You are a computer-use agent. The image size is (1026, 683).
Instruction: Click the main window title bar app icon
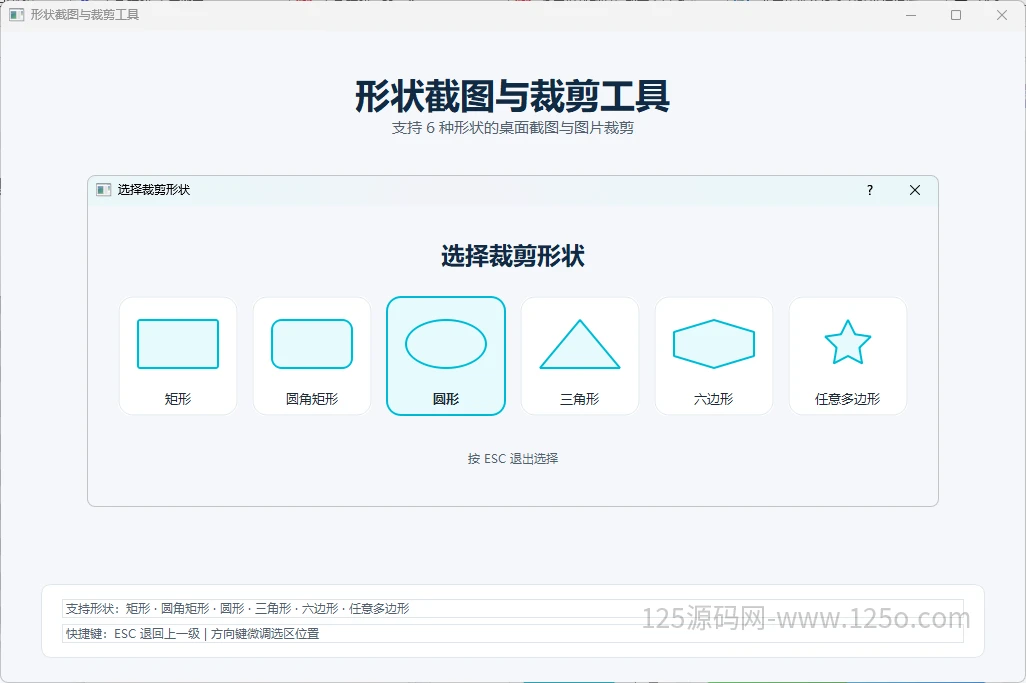pos(17,14)
